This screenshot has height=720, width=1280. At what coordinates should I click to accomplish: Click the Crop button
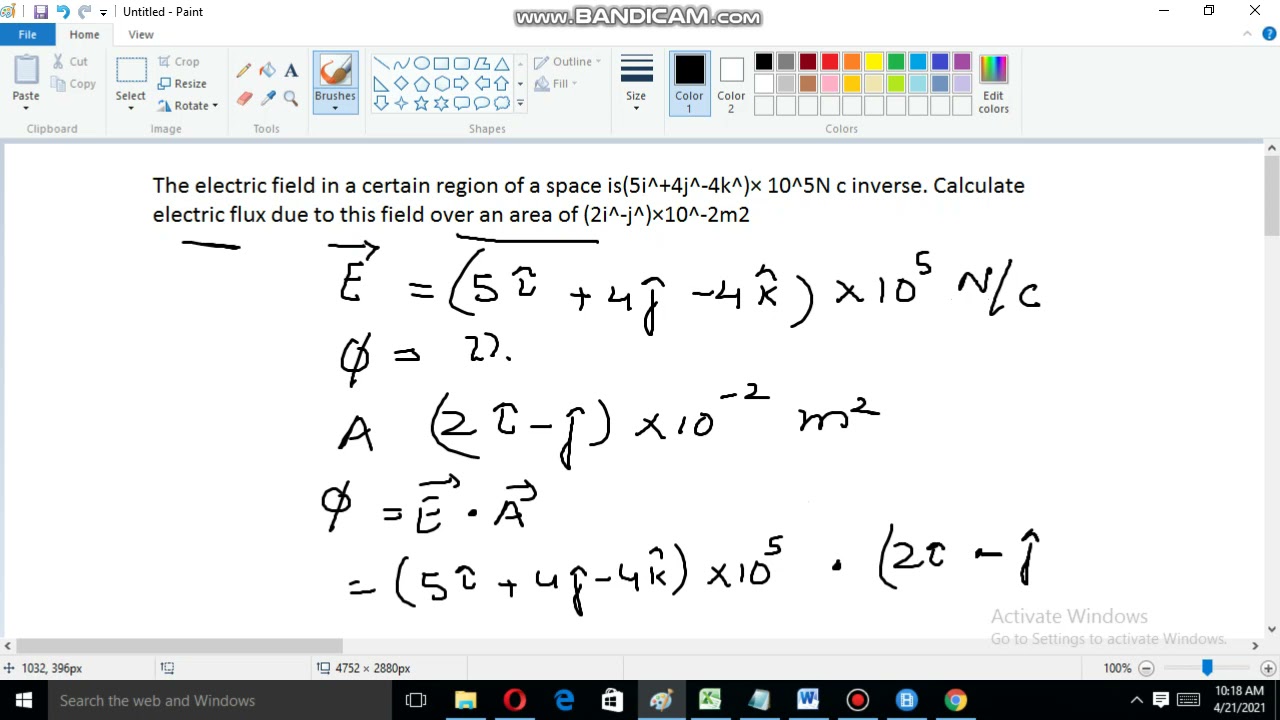click(x=179, y=62)
